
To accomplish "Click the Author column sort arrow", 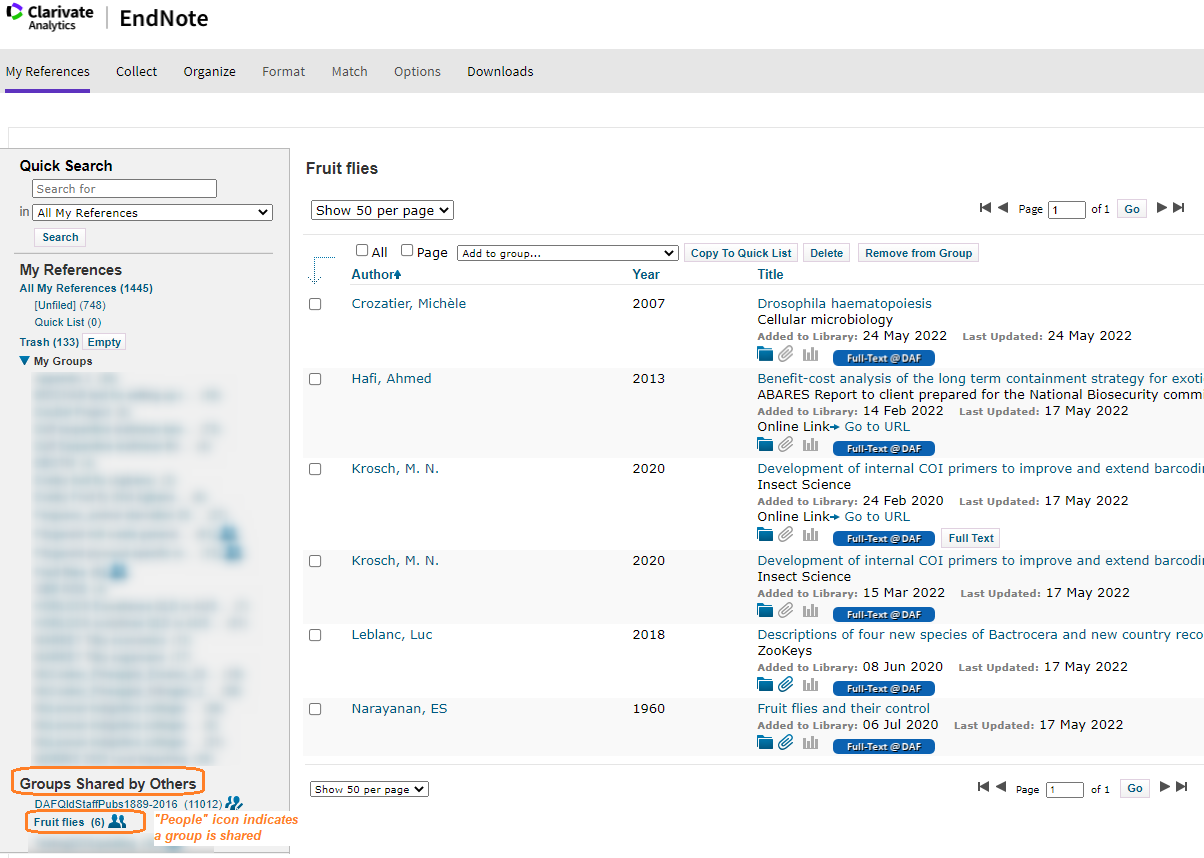I will coord(398,275).
